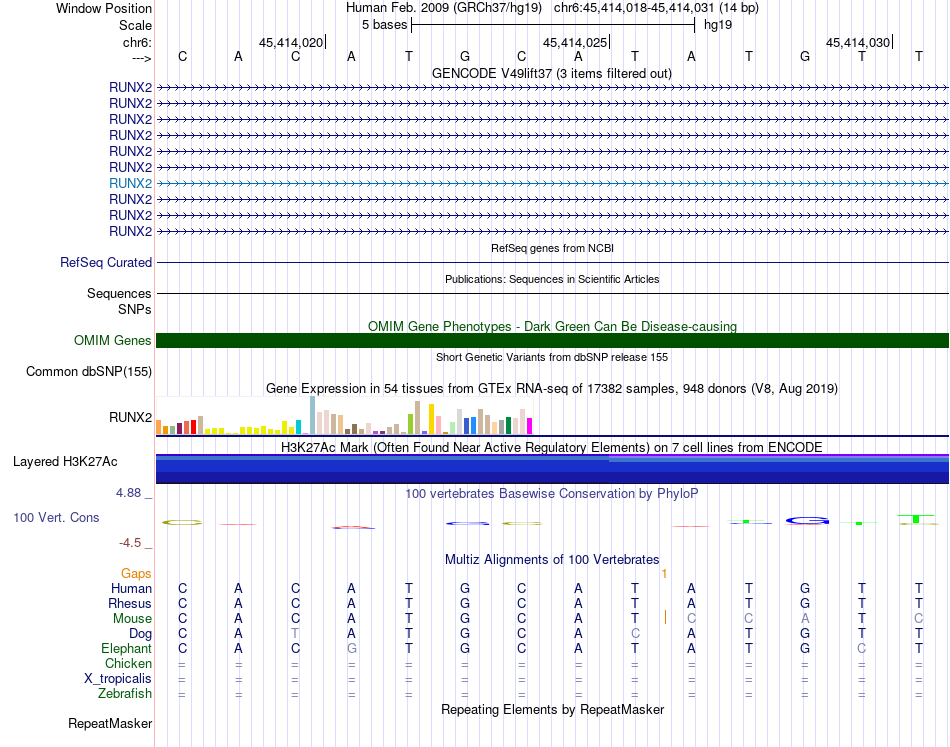Click the 'RefSeq genes from NCBI' title
The width and height of the screenshot is (950, 747).
tap(552, 248)
